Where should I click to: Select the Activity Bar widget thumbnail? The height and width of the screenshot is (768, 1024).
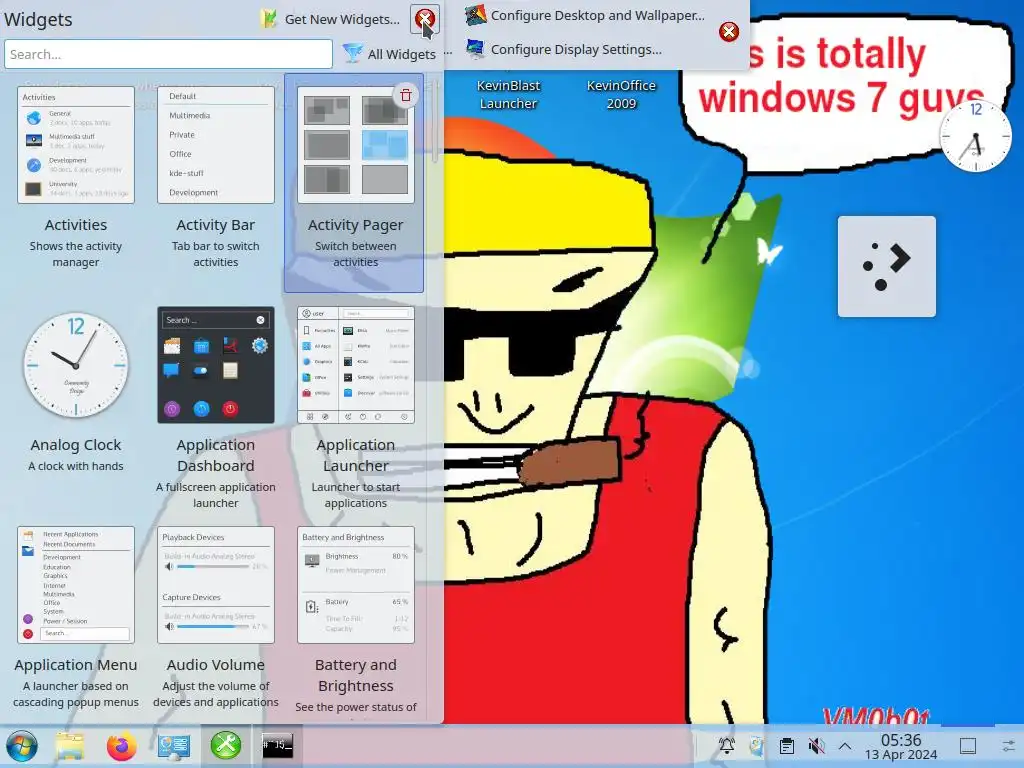point(216,145)
